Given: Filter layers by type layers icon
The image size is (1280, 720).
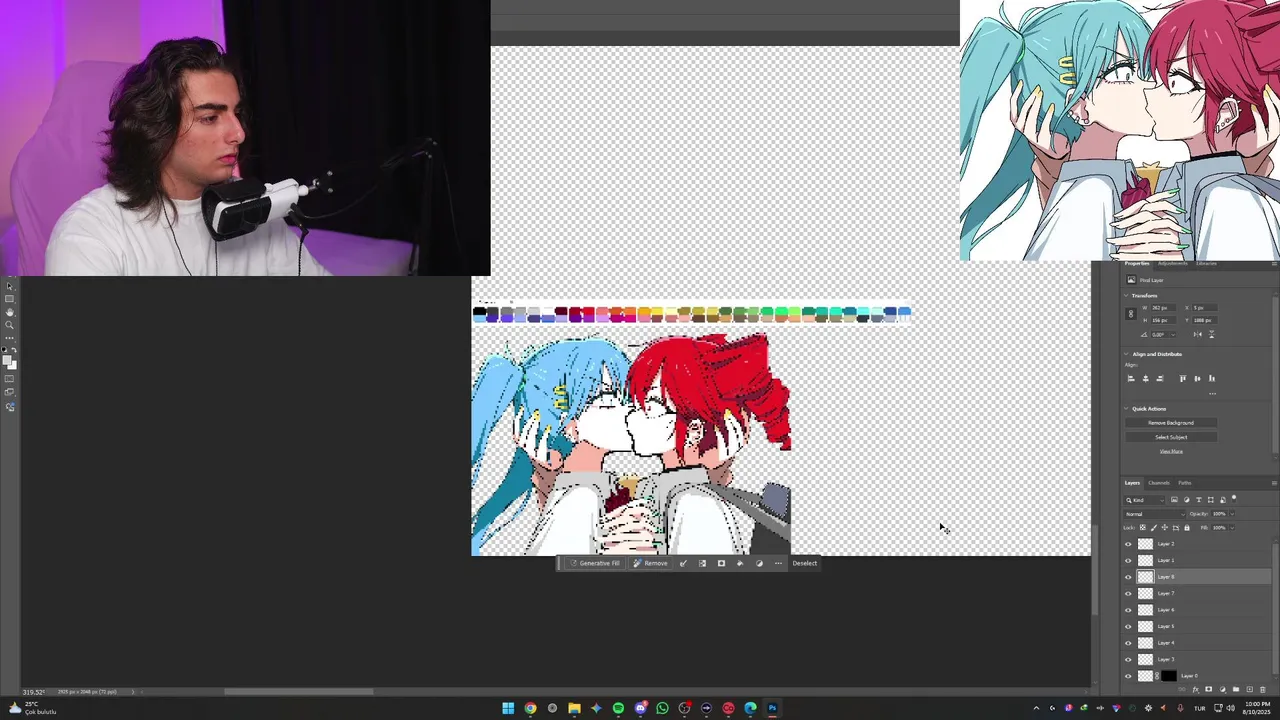Looking at the screenshot, I should [1199, 500].
